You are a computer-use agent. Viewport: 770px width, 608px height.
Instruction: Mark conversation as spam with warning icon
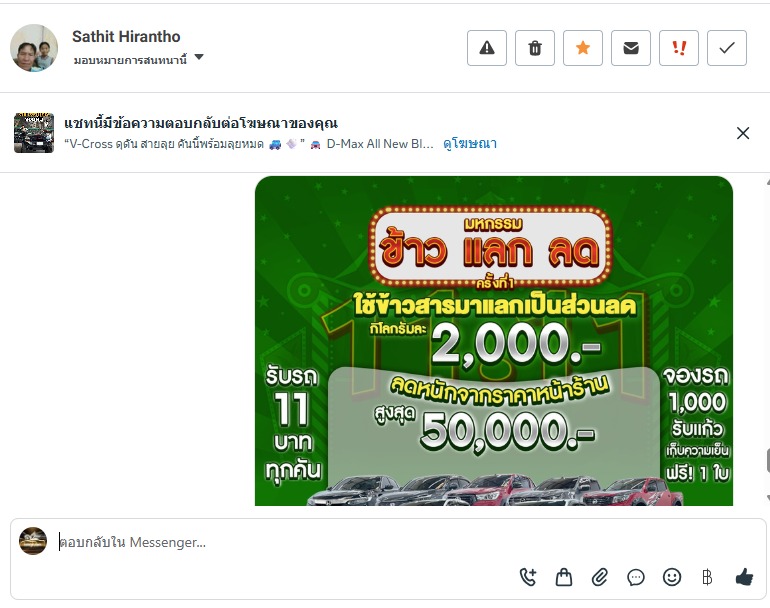[487, 48]
